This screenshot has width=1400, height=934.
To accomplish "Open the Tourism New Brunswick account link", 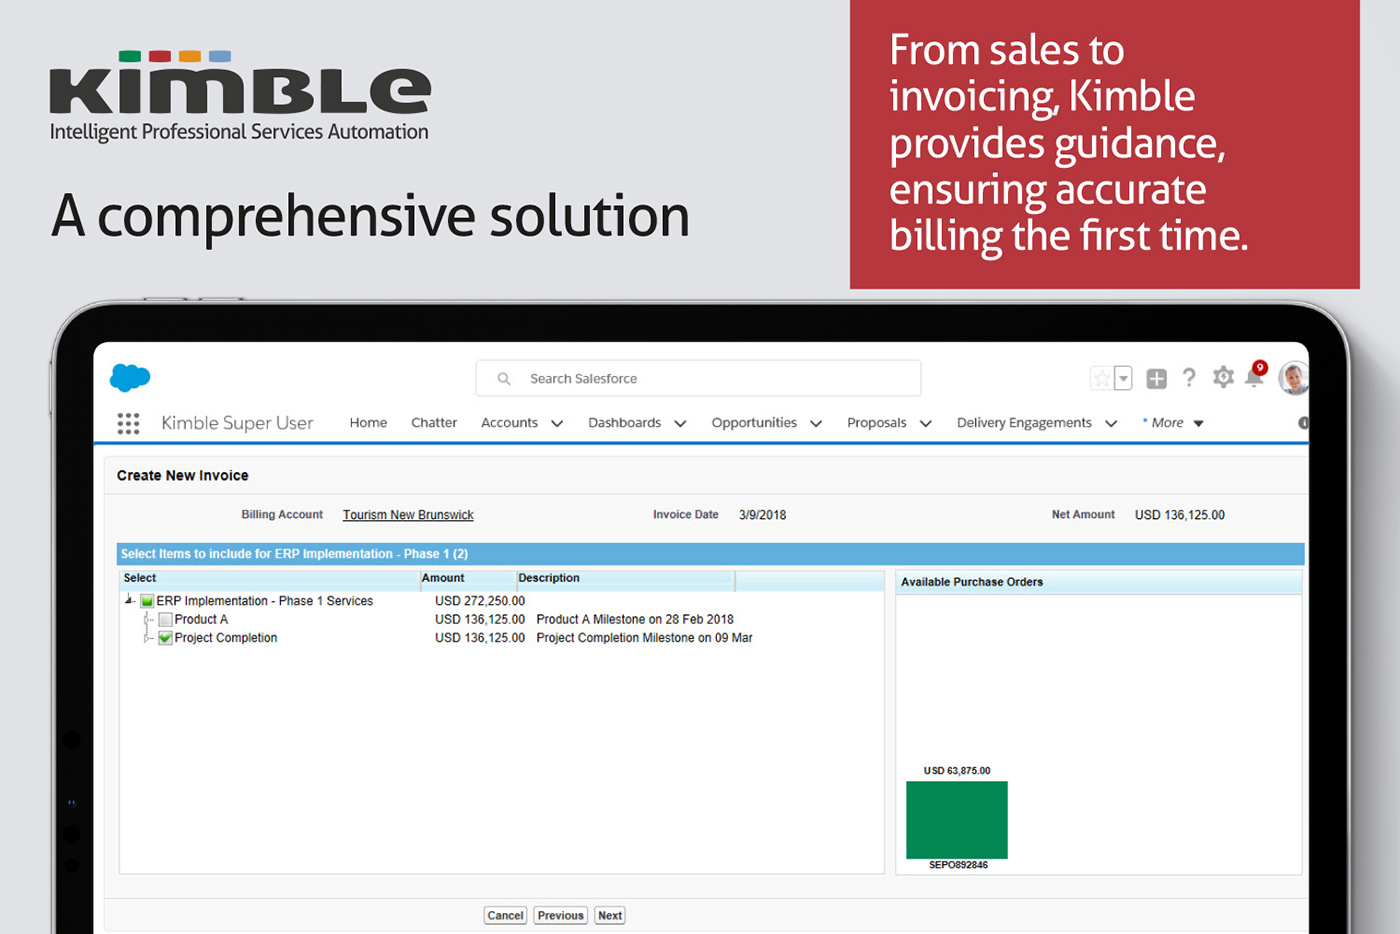I will 408,515.
